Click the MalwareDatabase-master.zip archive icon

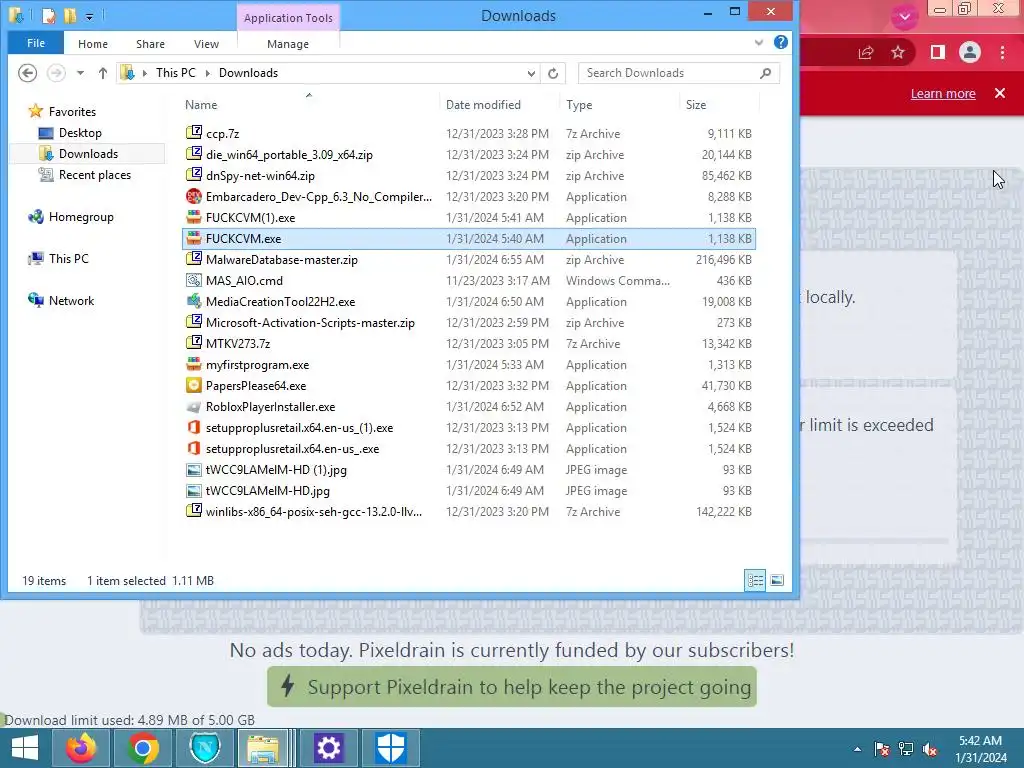[193, 259]
